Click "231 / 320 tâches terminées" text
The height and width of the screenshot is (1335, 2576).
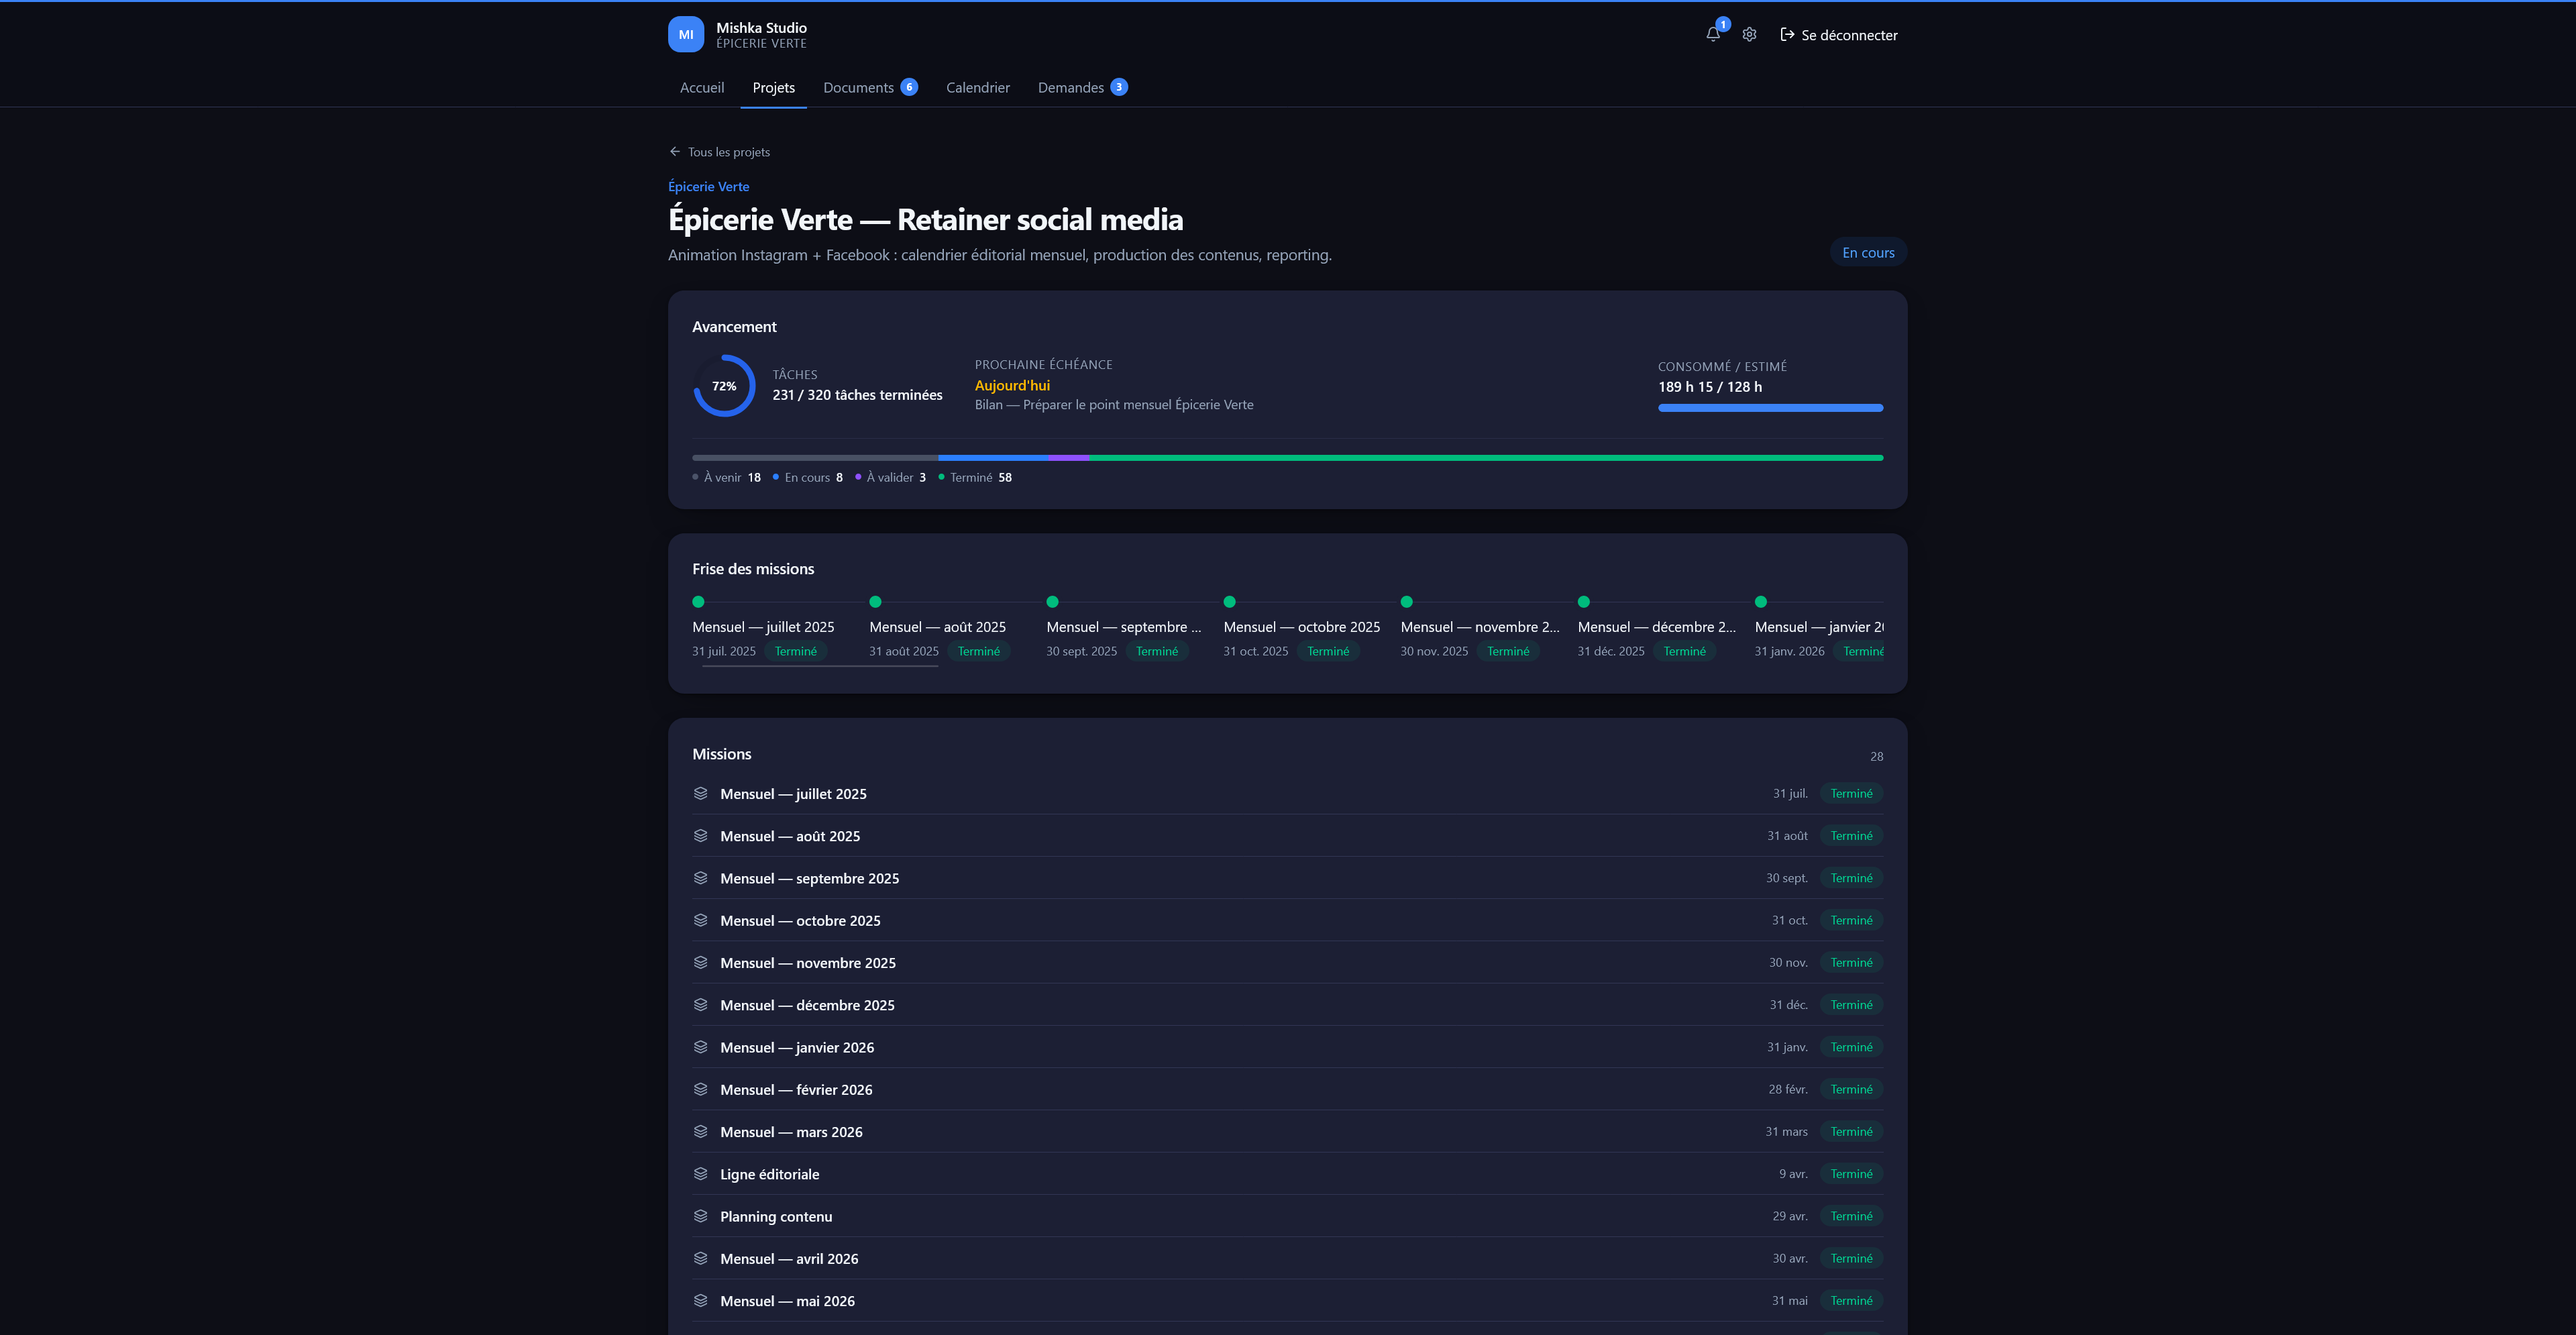(x=858, y=395)
